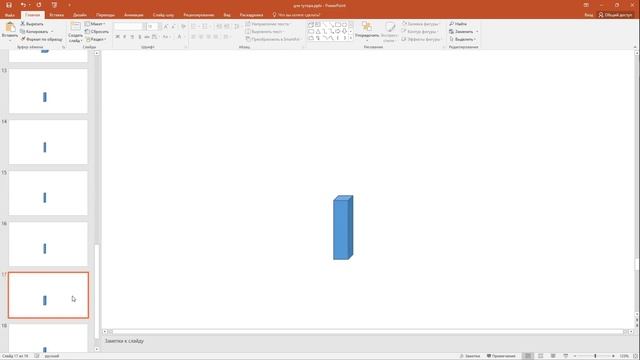The height and width of the screenshot is (360, 640).
Task: Open ribbon display options icon
Action: [x=586, y=5]
